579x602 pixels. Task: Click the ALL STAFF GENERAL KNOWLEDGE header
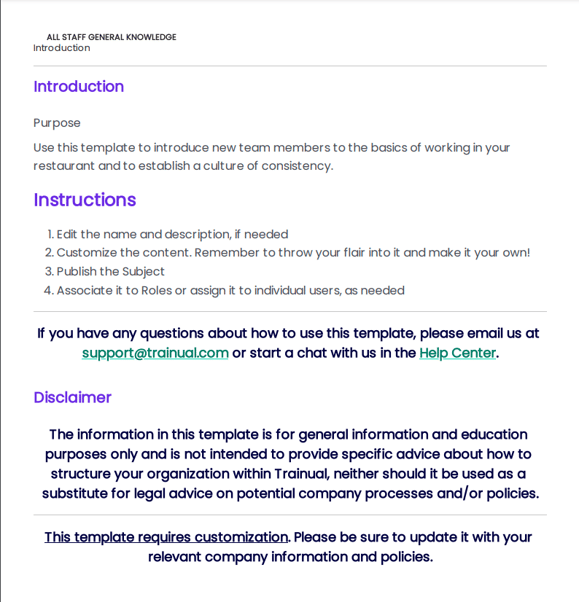[111, 37]
